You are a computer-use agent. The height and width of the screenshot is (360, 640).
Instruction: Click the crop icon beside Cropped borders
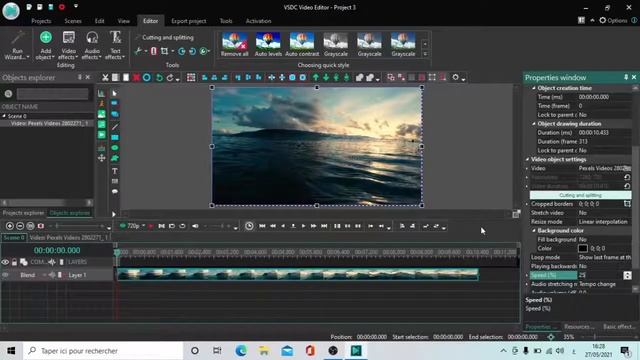[x=627, y=204]
